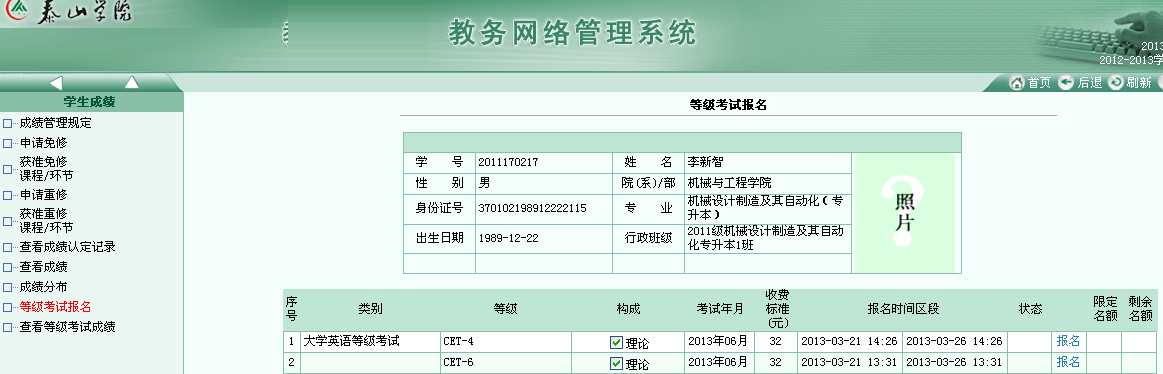Click the 教务网络管理系统 banner title

point(572,33)
